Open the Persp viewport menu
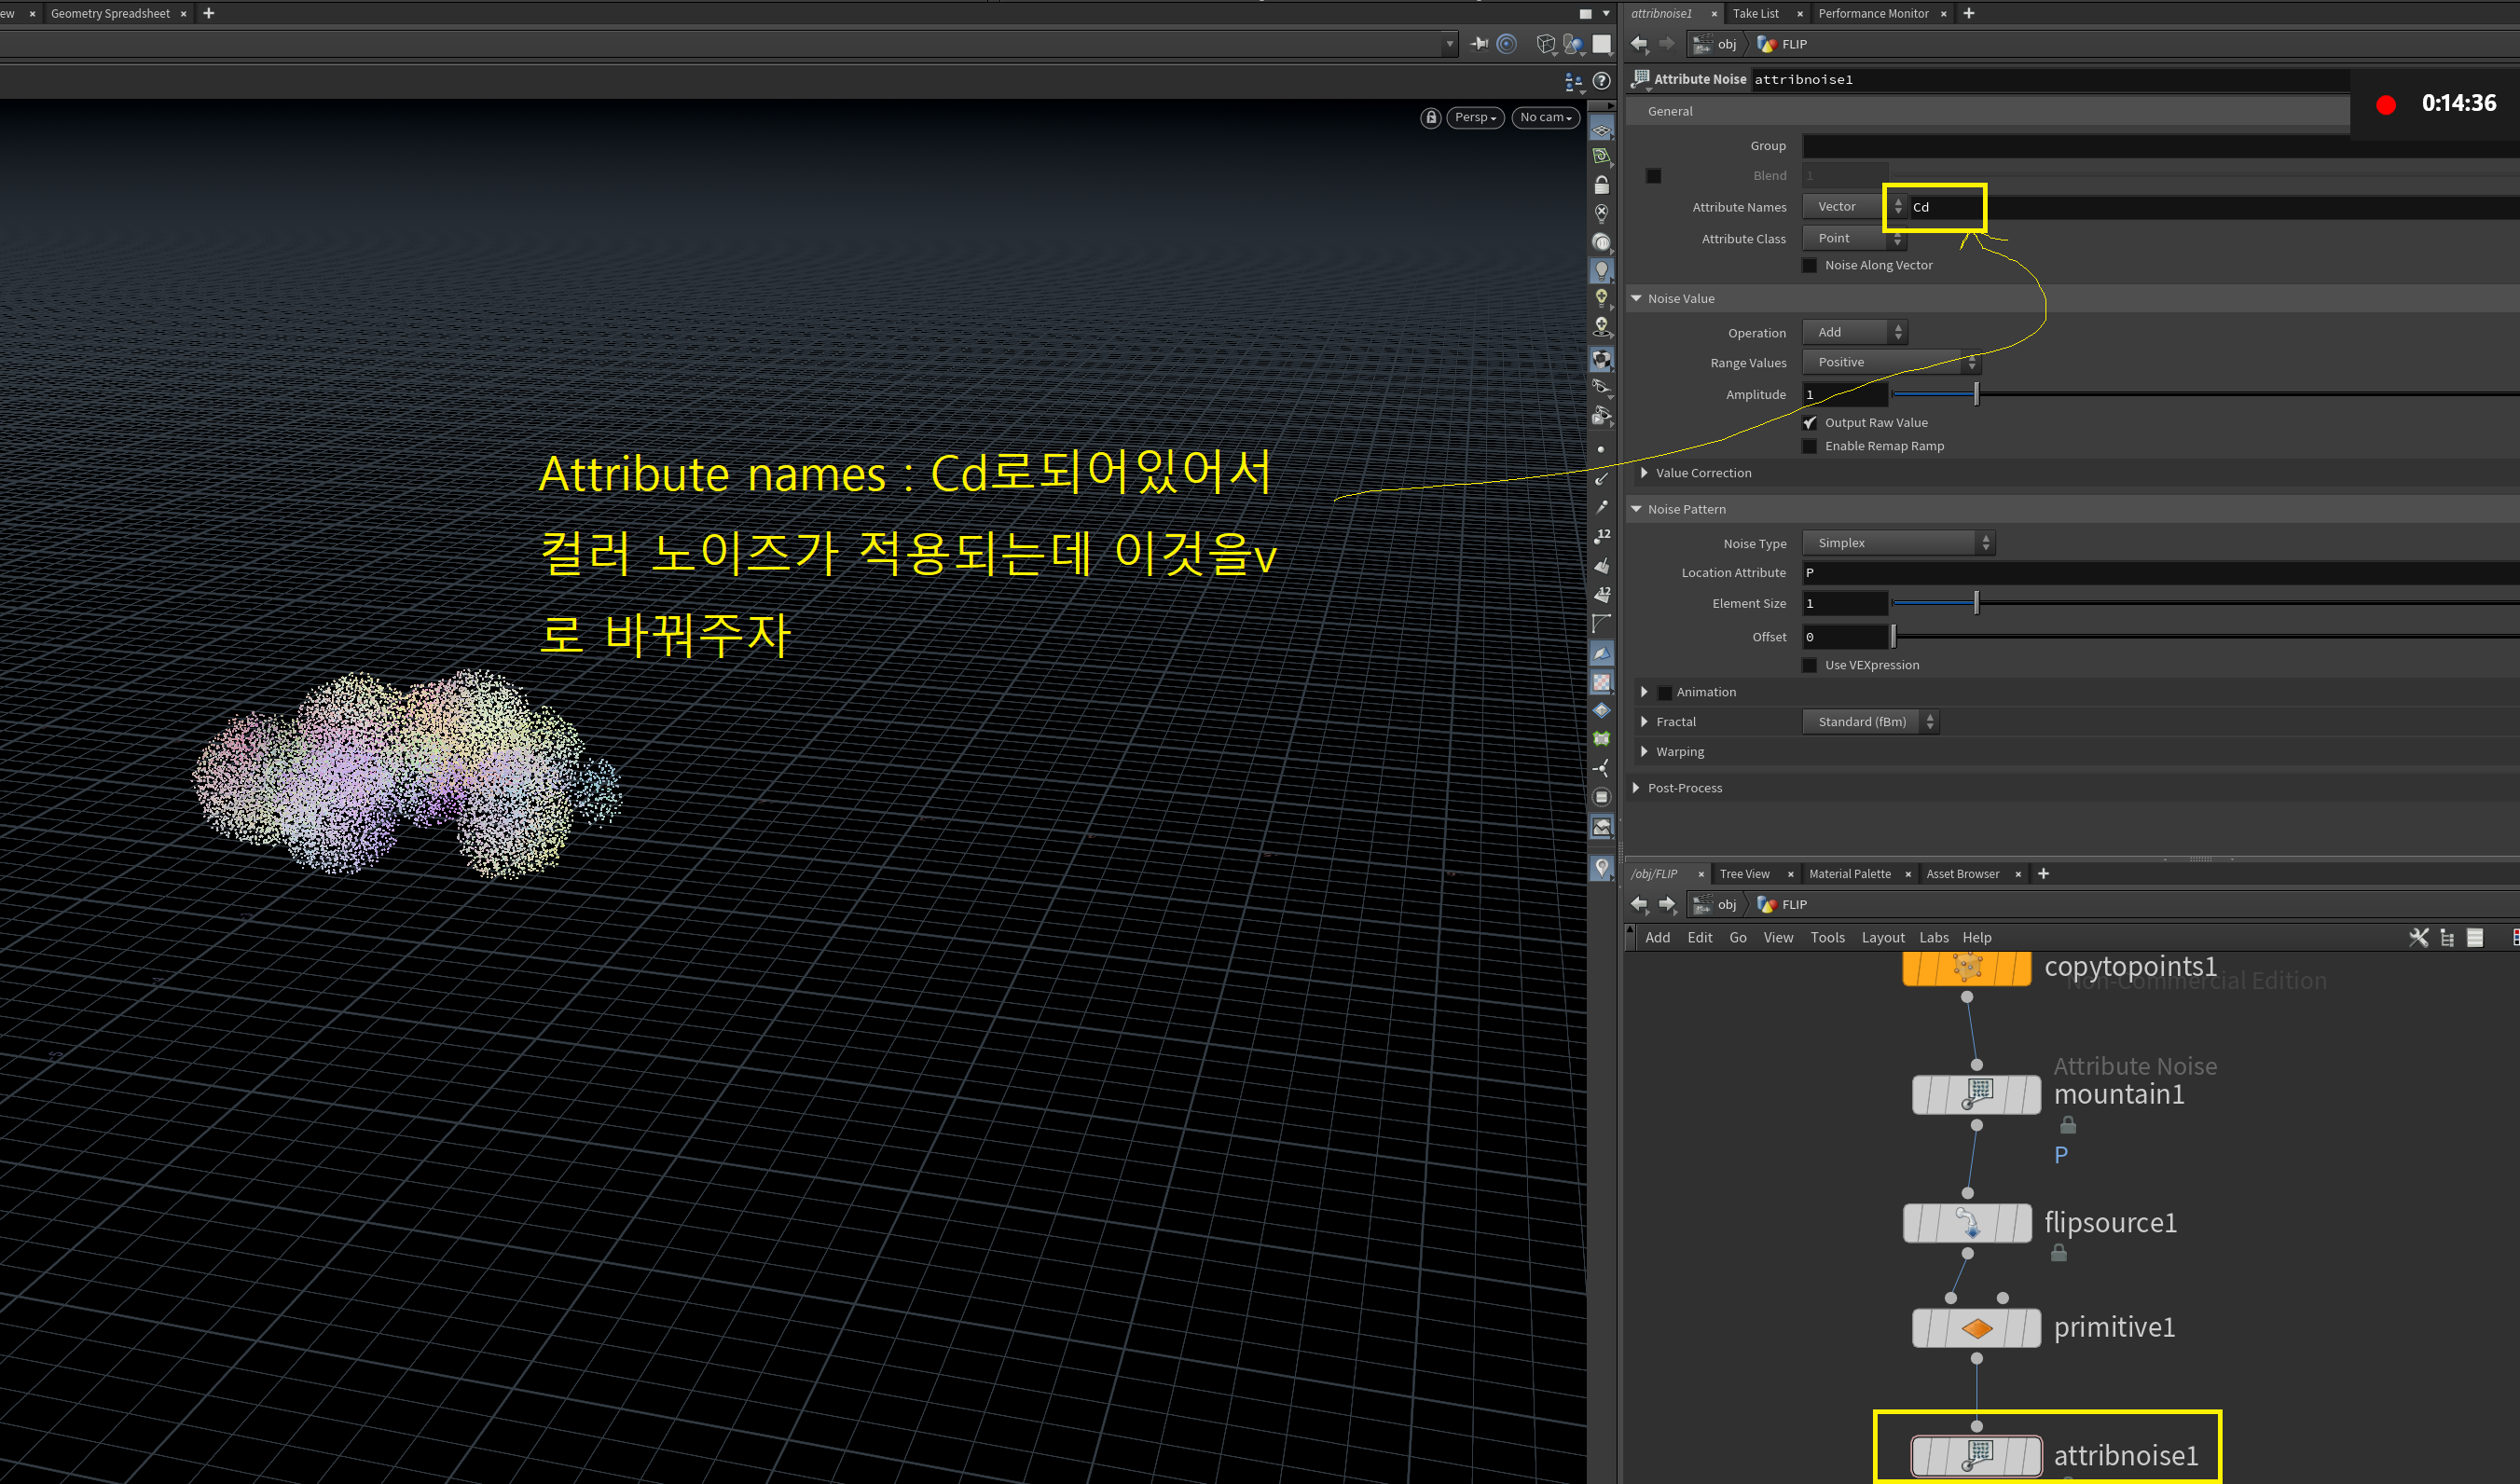The width and height of the screenshot is (2520, 1484). point(1474,118)
